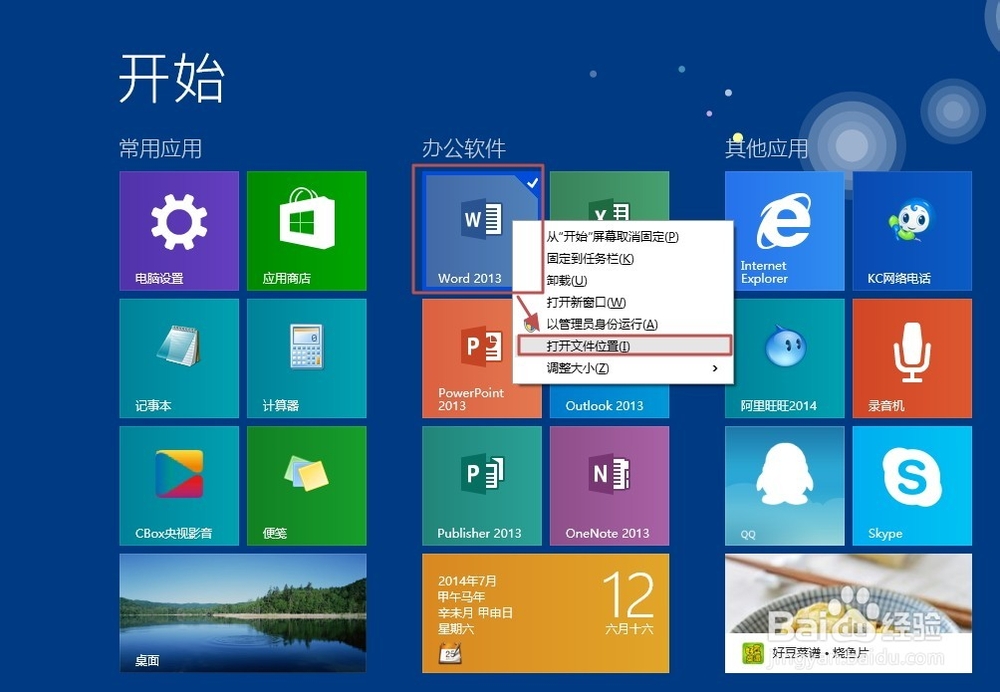Launch the OneNote 2013 tile
The width and height of the screenshot is (1000, 692).
click(610, 486)
